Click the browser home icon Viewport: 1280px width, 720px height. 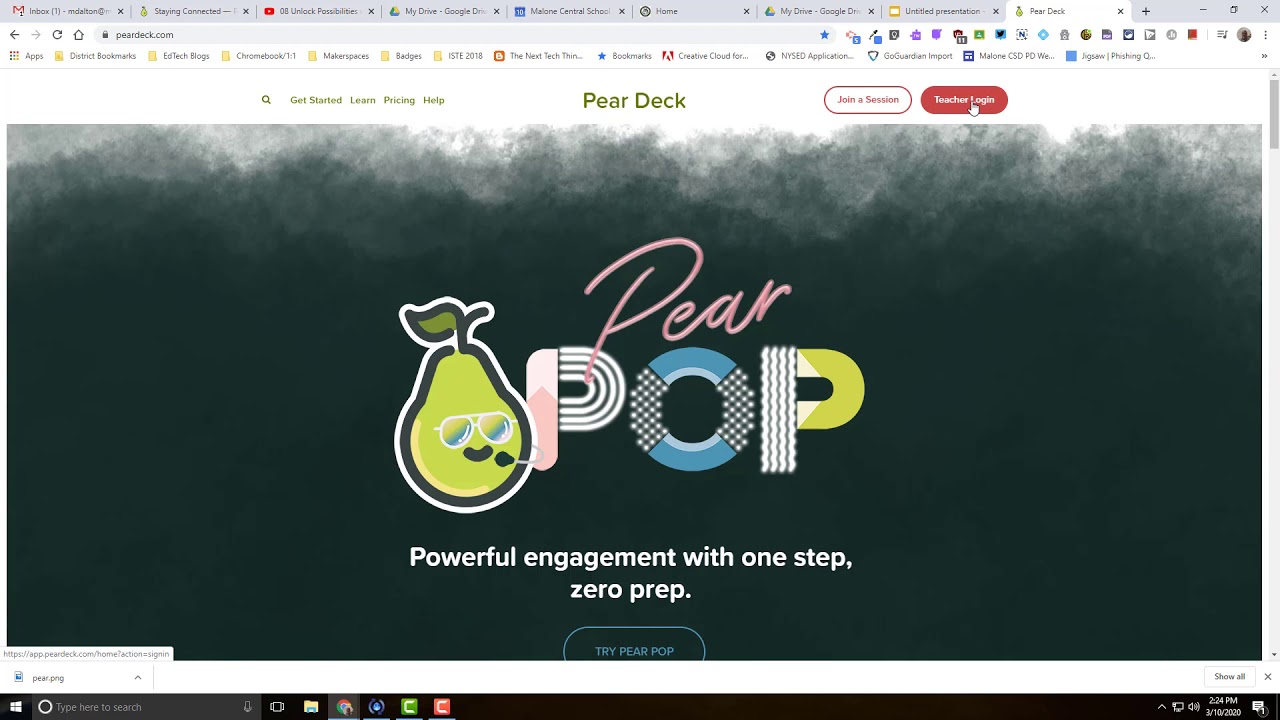pos(78,35)
